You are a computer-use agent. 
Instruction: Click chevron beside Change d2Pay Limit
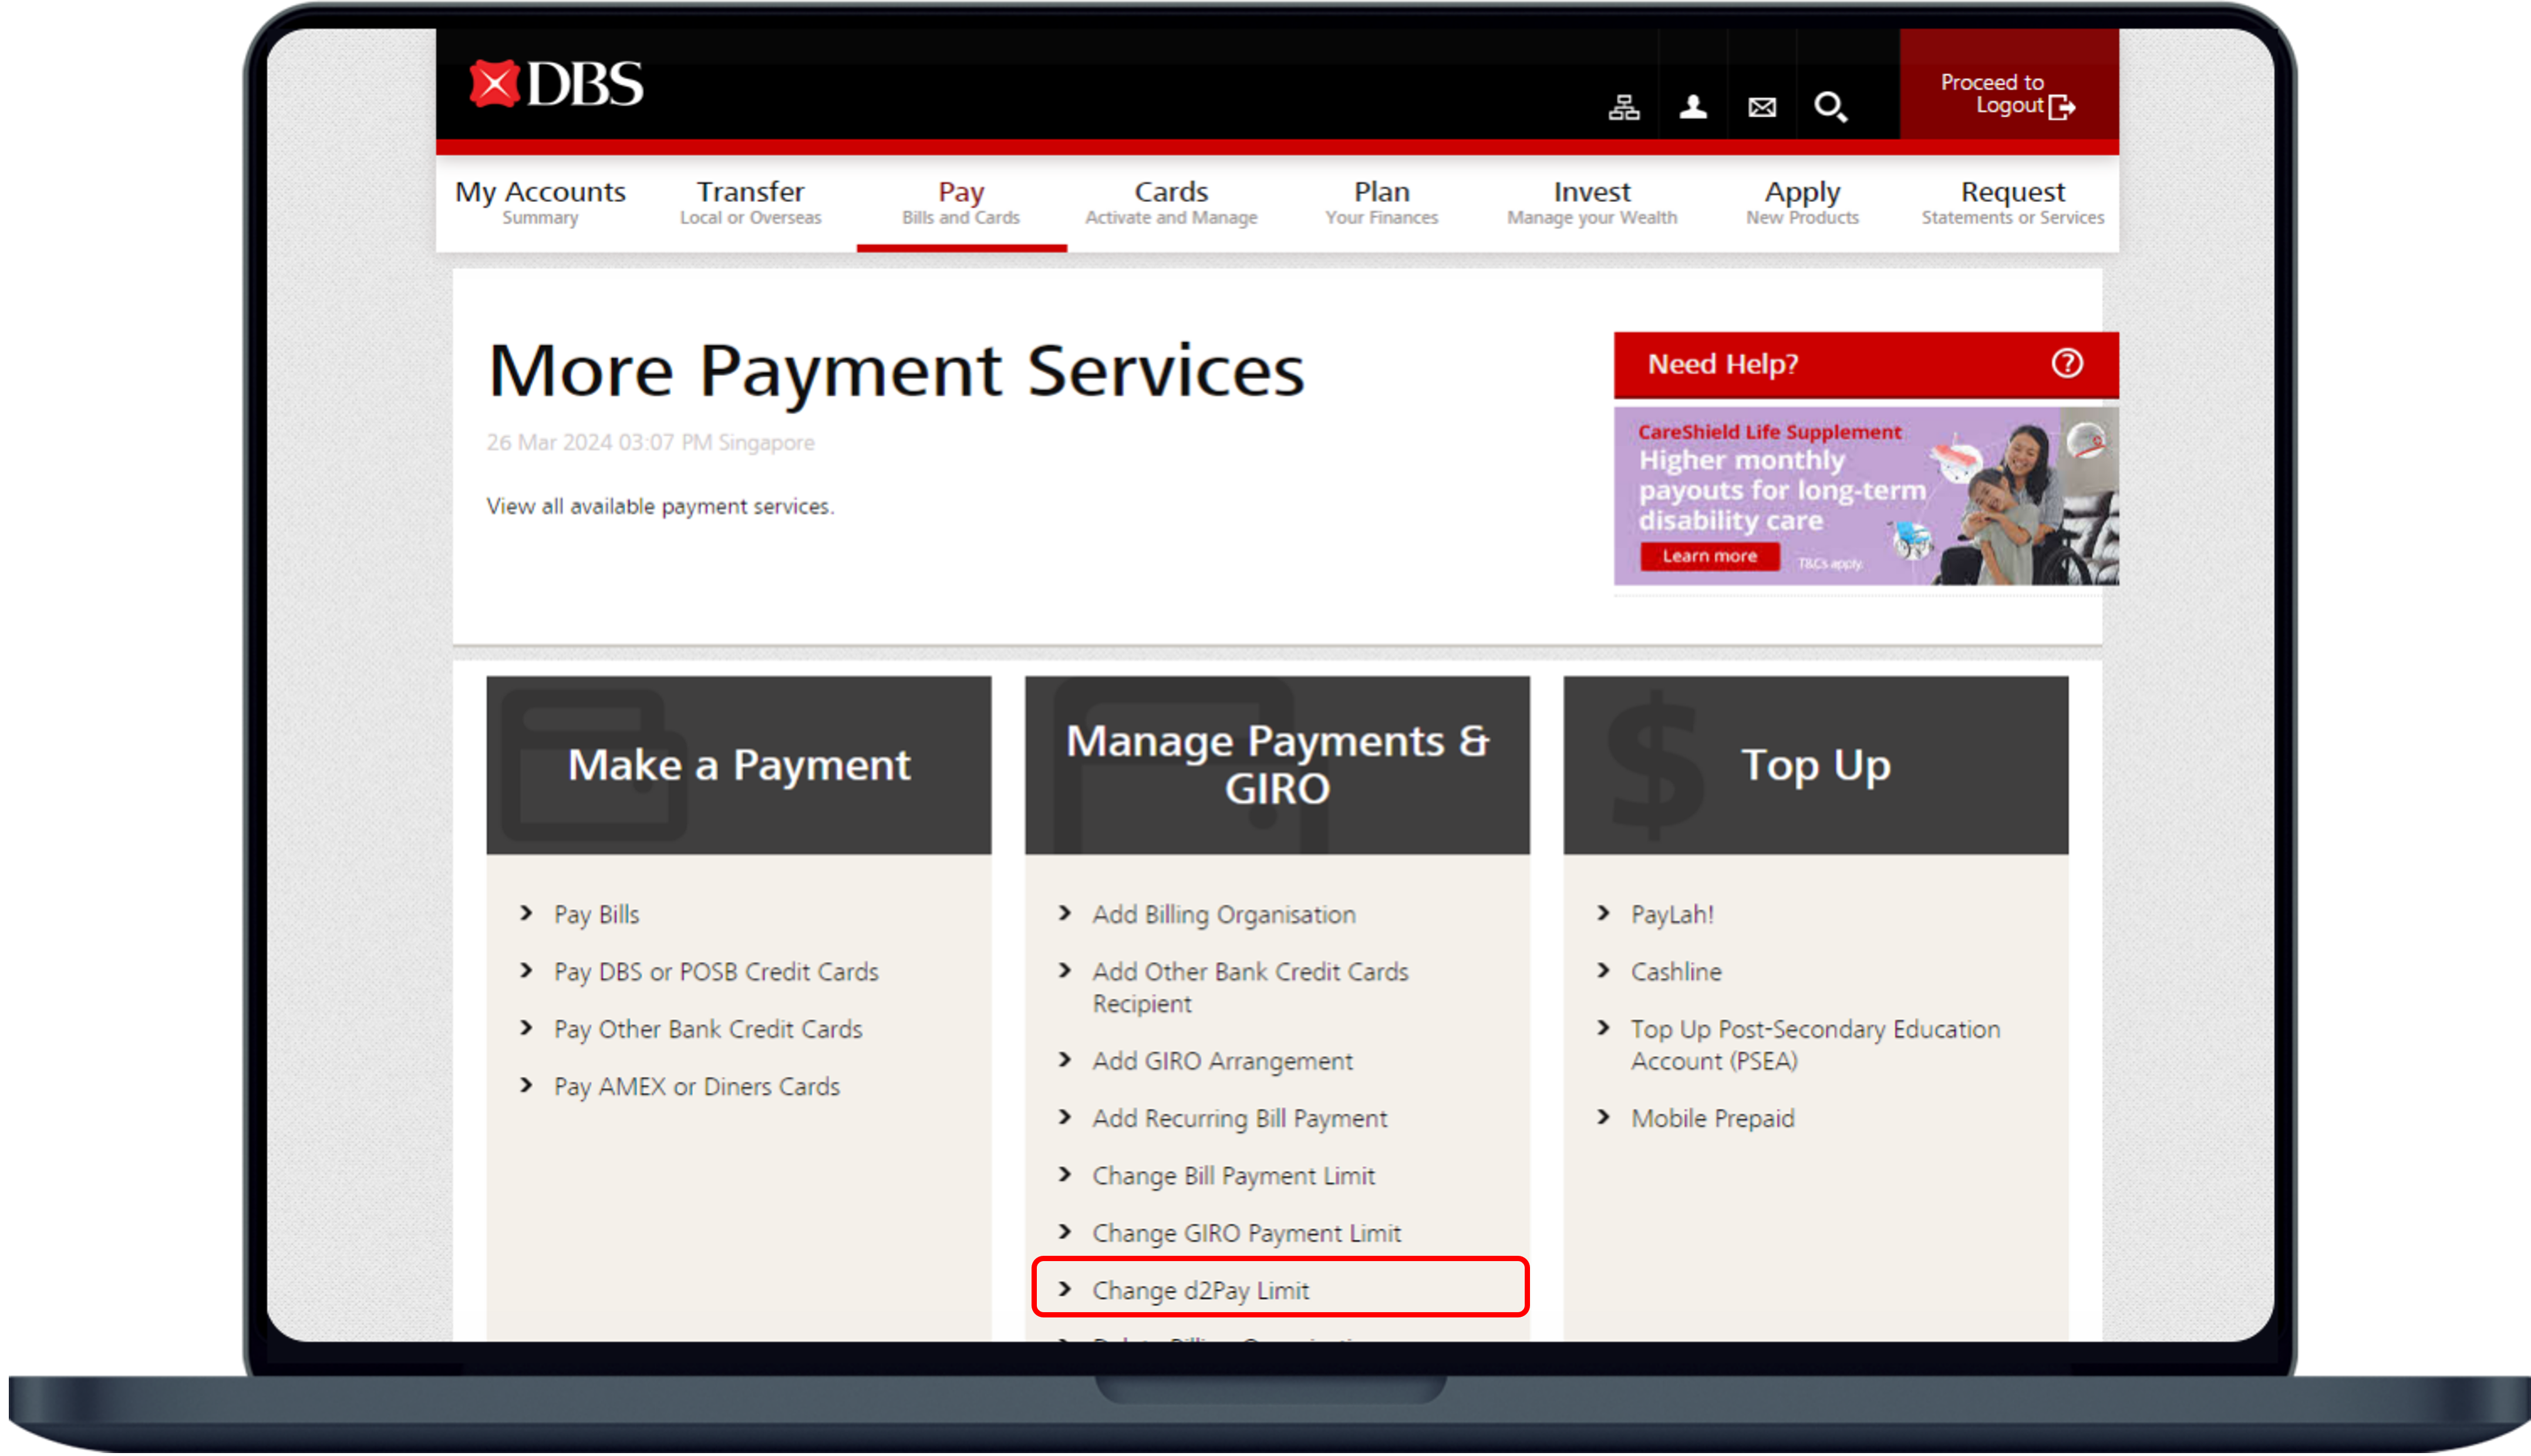pos(1064,1289)
